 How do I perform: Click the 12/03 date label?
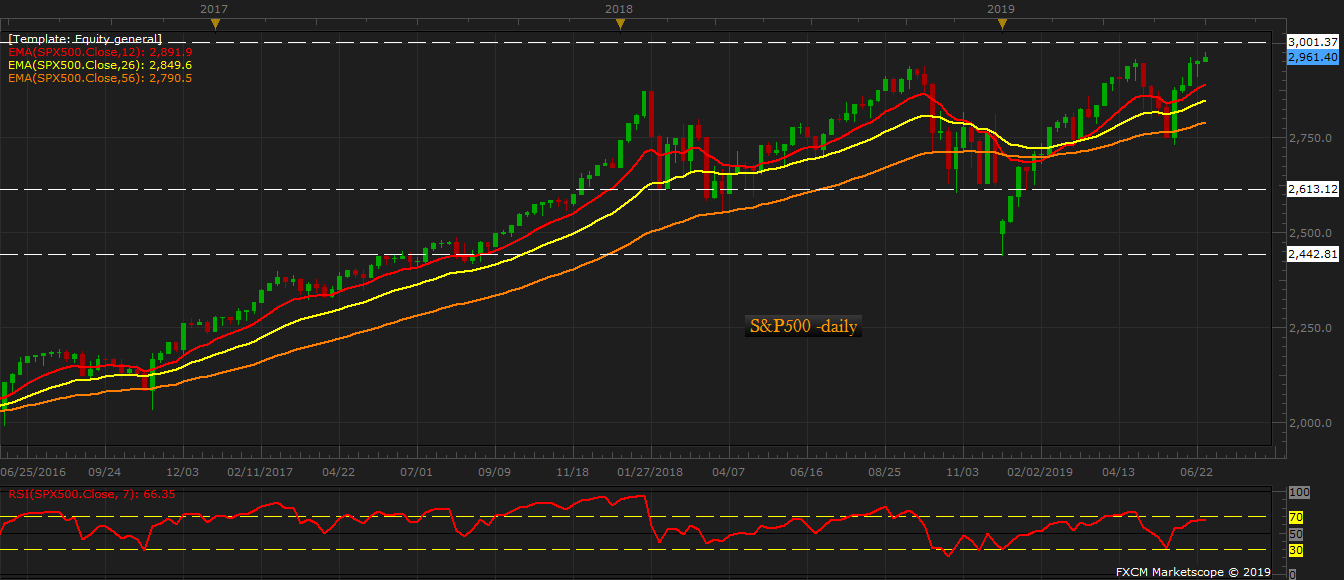click(x=183, y=472)
